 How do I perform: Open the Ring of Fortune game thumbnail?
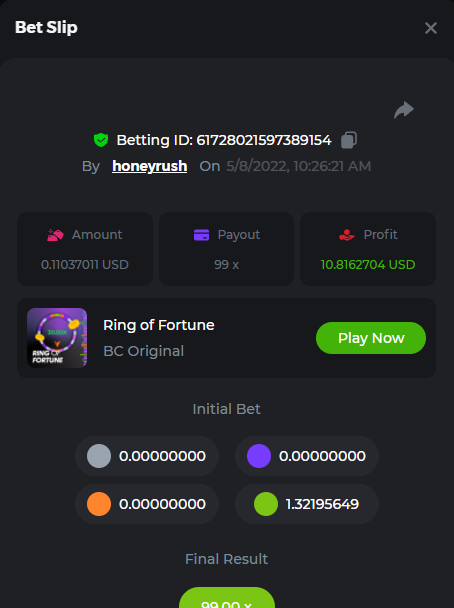(x=57, y=338)
